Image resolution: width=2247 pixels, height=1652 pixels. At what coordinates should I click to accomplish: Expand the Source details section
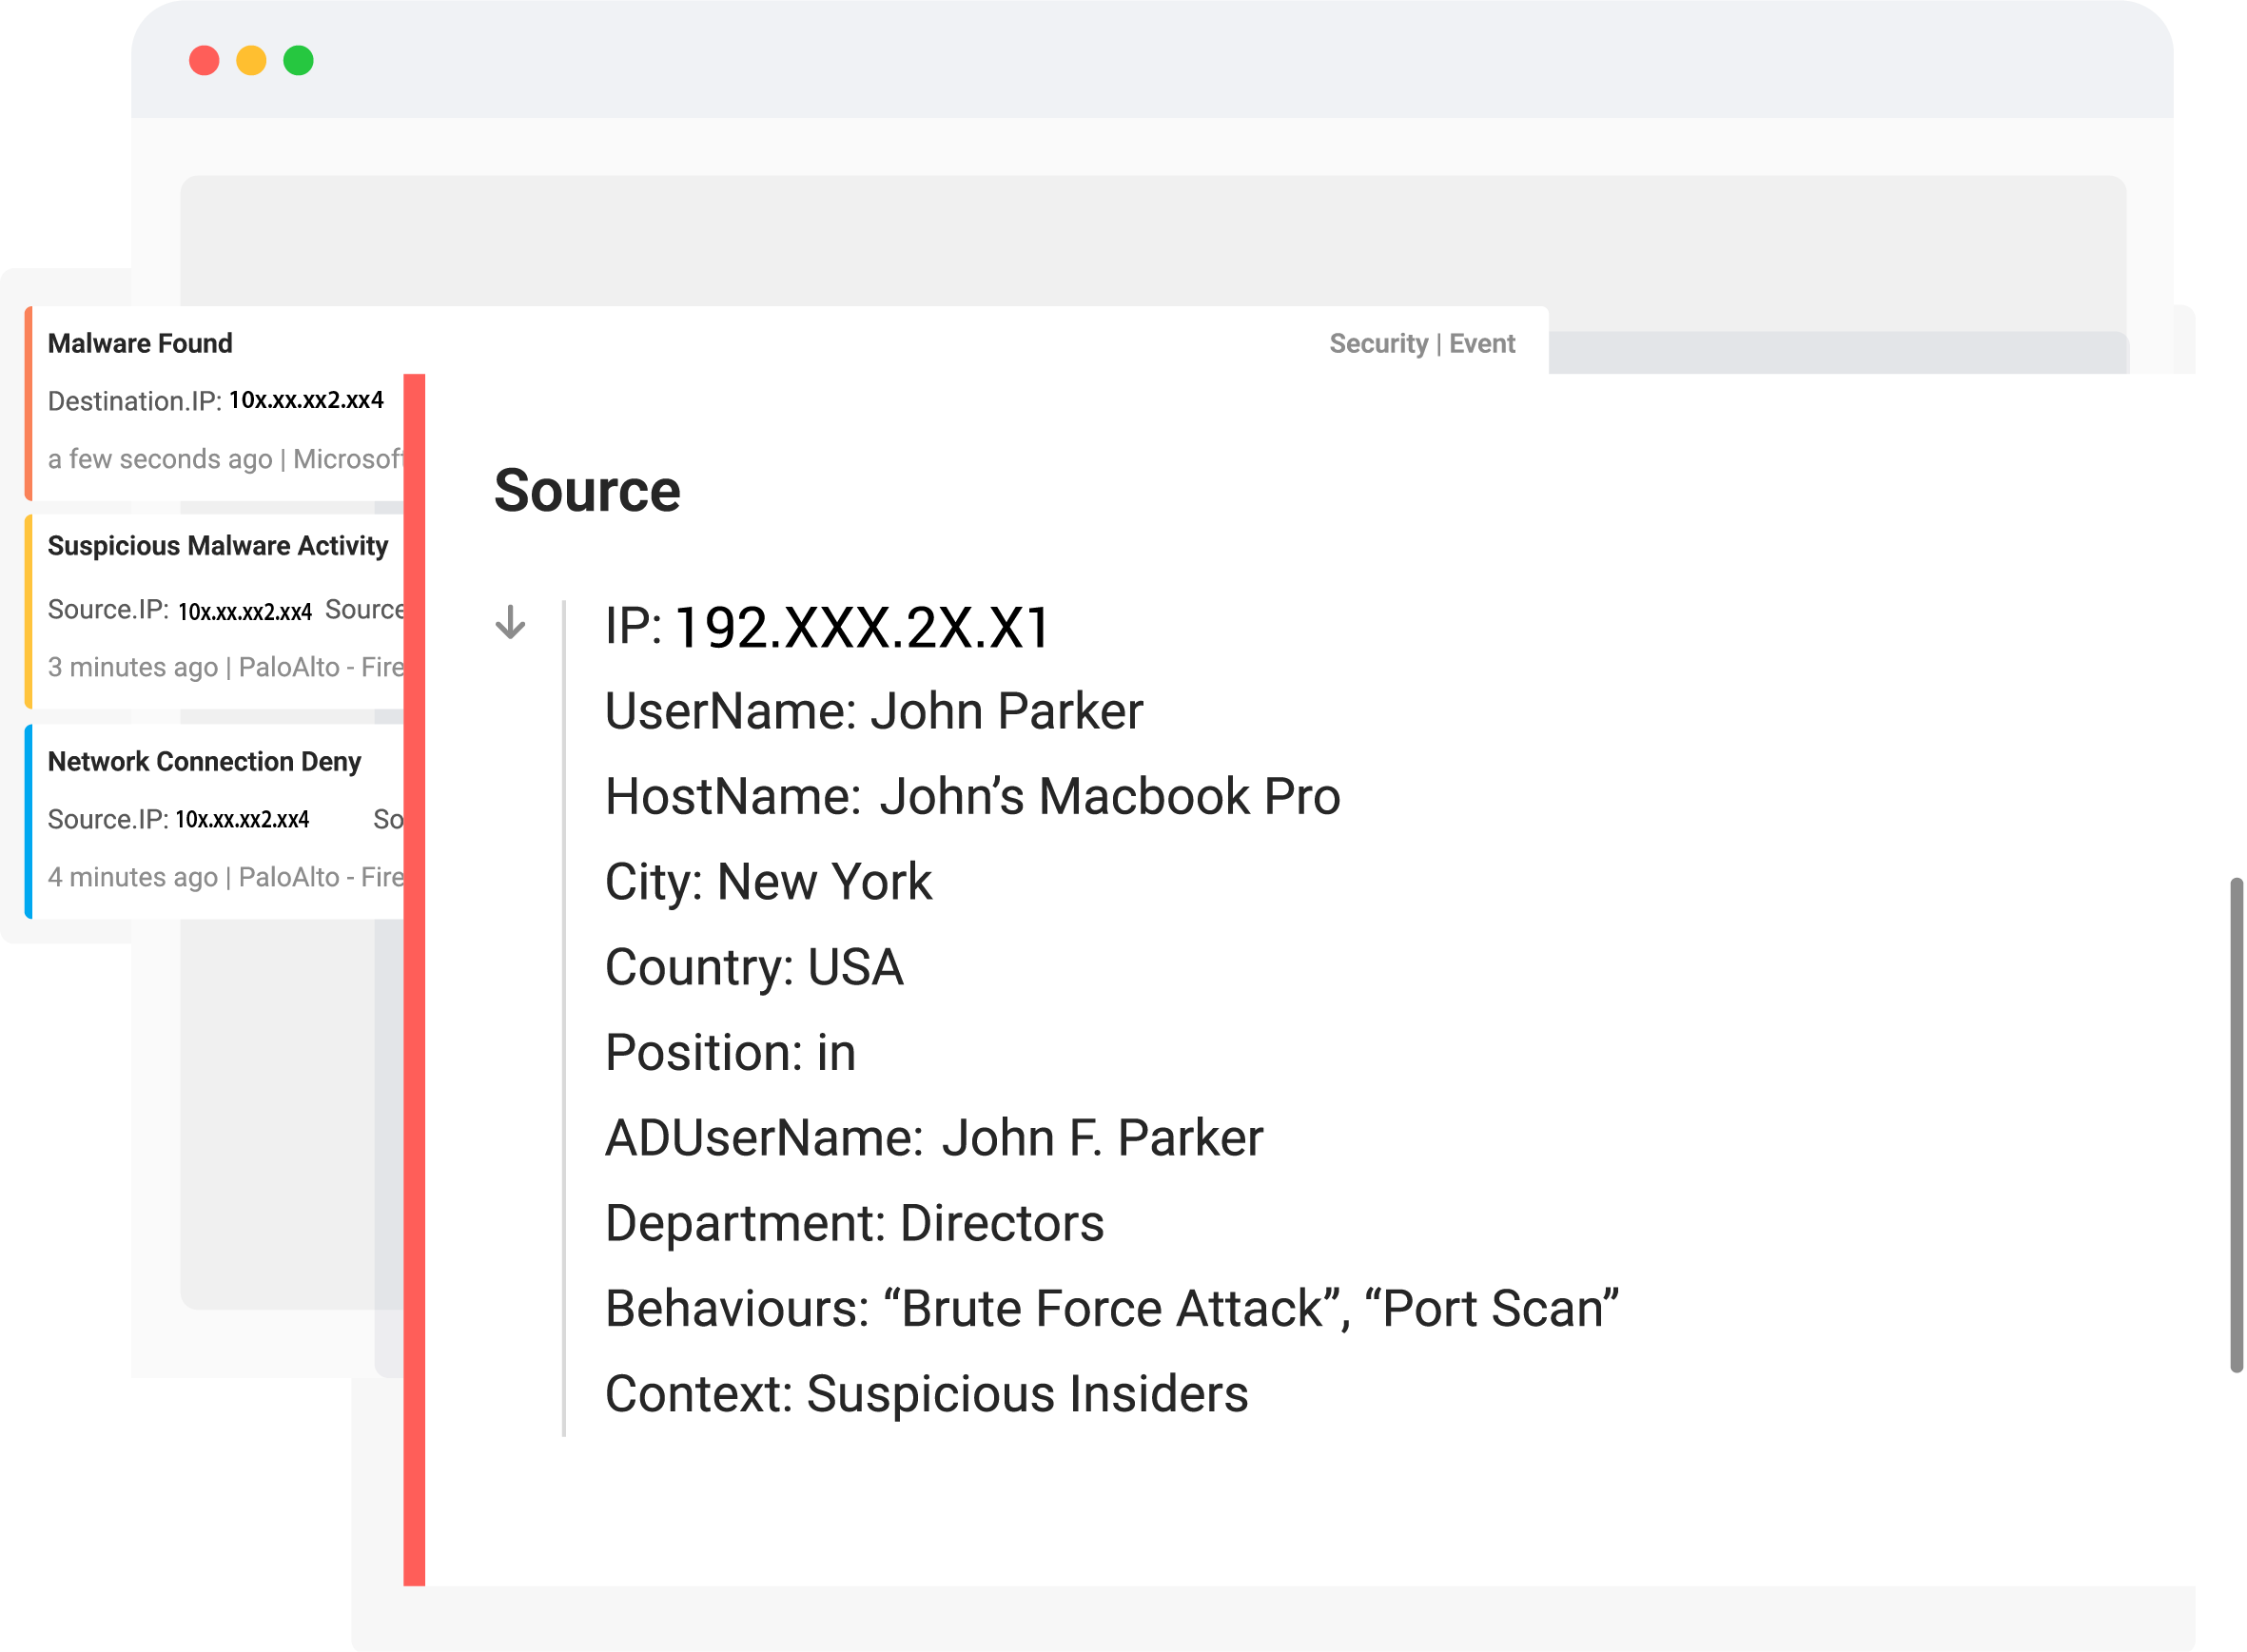tap(586, 490)
